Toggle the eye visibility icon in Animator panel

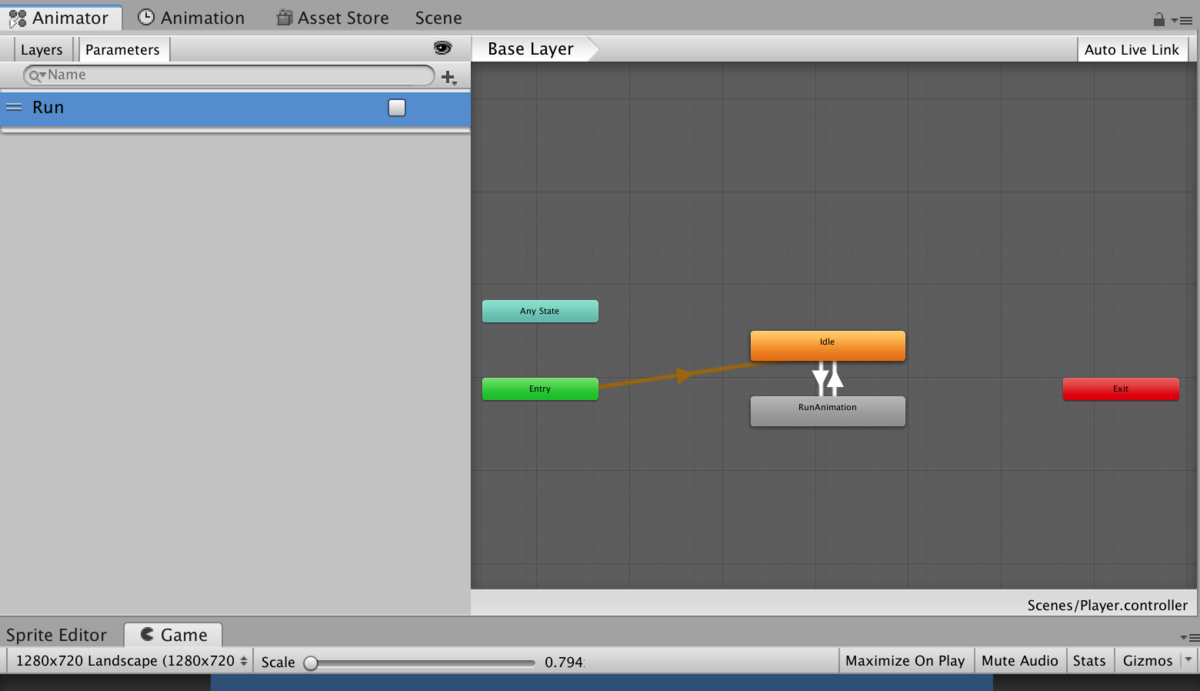[x=443, y=48]
